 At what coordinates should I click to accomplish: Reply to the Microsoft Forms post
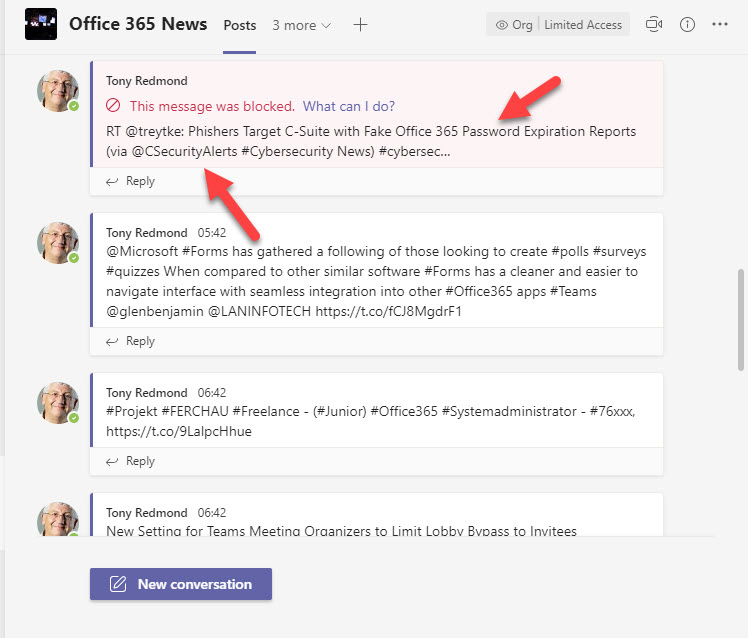click(x=130, y=341)
